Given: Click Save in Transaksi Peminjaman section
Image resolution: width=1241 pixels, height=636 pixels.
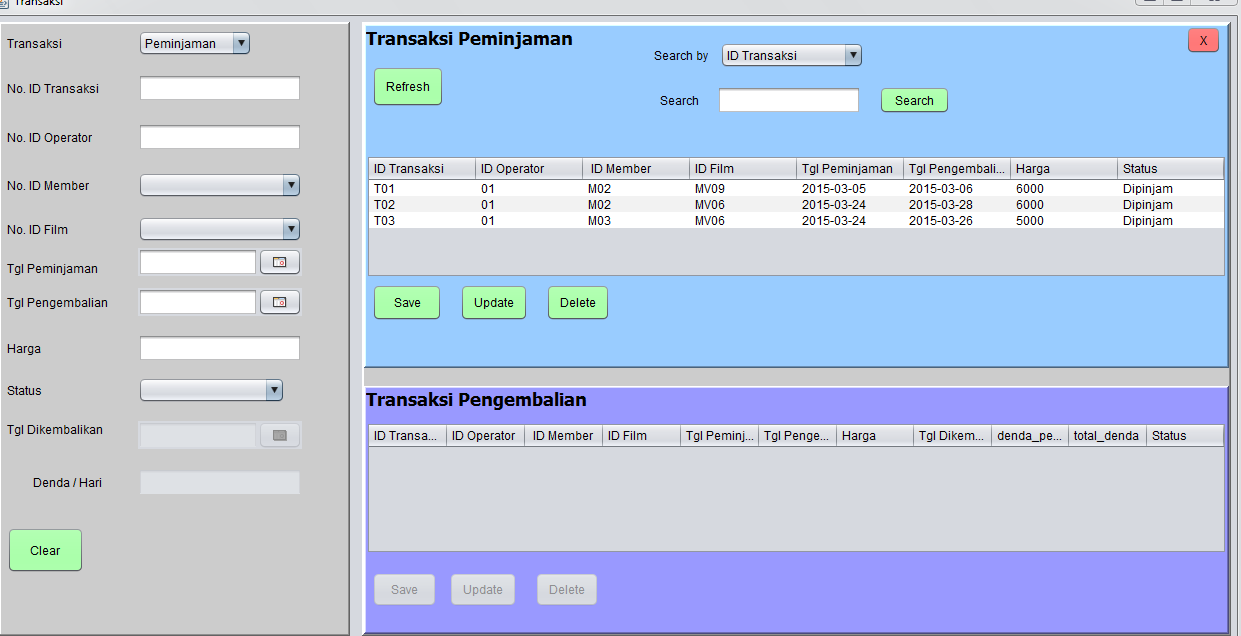Looking at the screenshot, I should coord(406,302).
